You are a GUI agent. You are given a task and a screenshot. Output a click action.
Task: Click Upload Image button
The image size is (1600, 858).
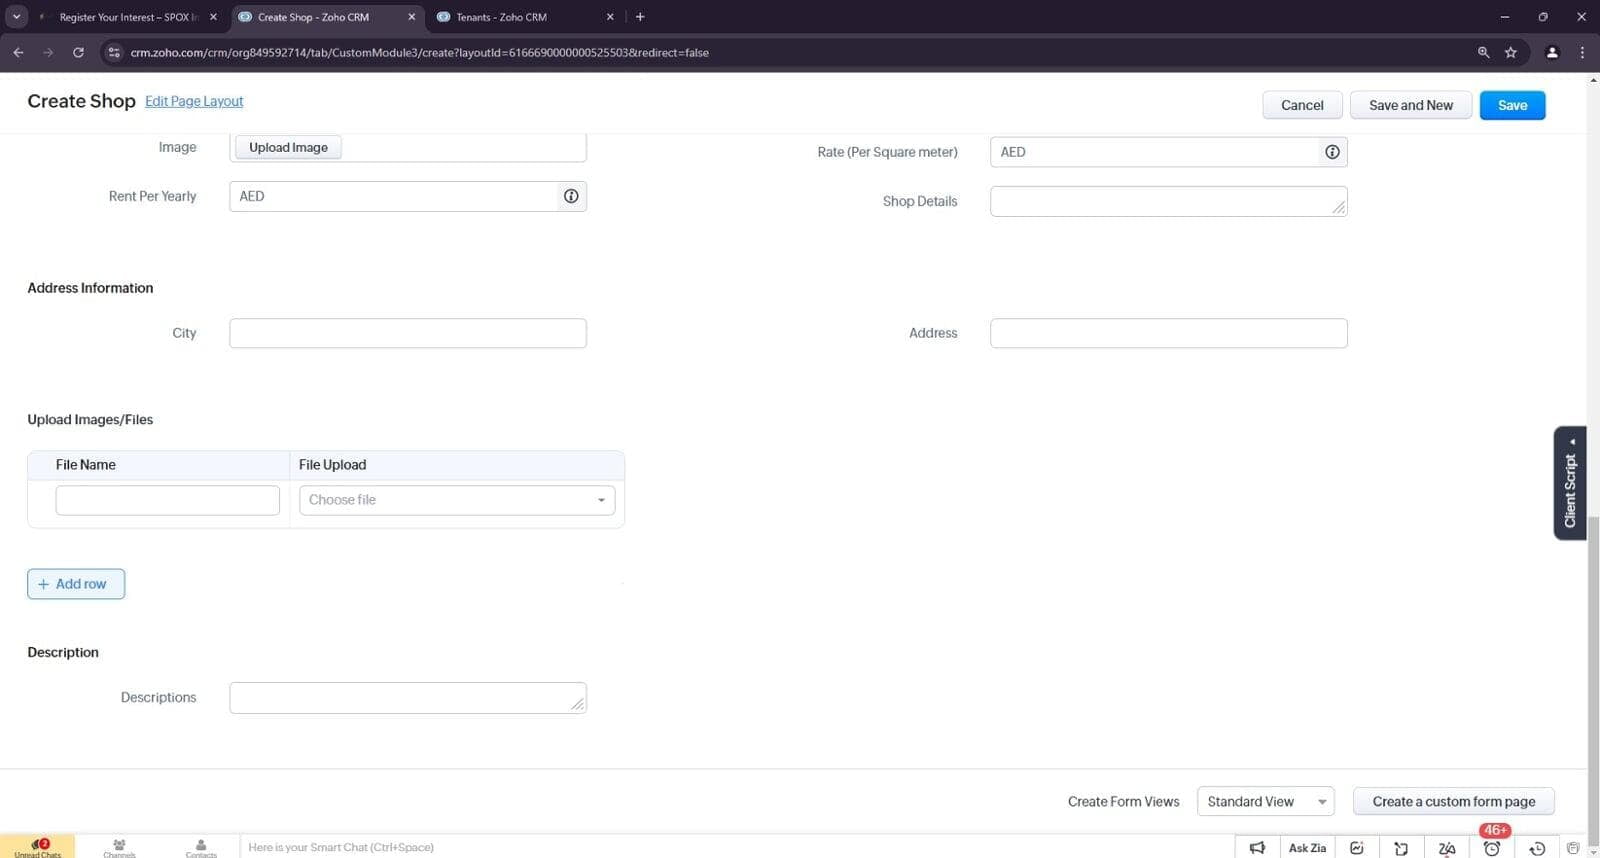click(x=288, y=147)
